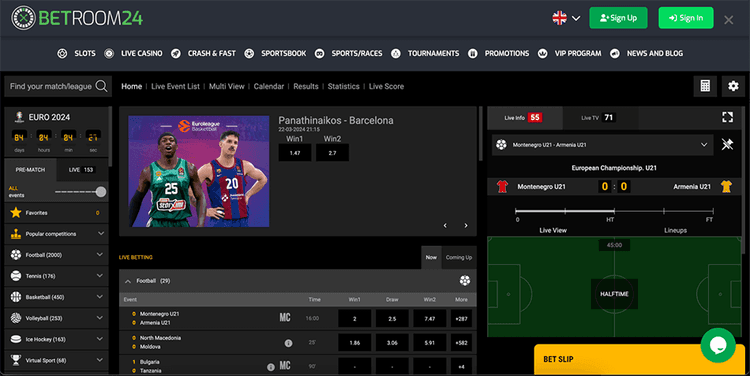Show next banner slide
Viewport: 750px width, 376px height.
pos(466,225)
